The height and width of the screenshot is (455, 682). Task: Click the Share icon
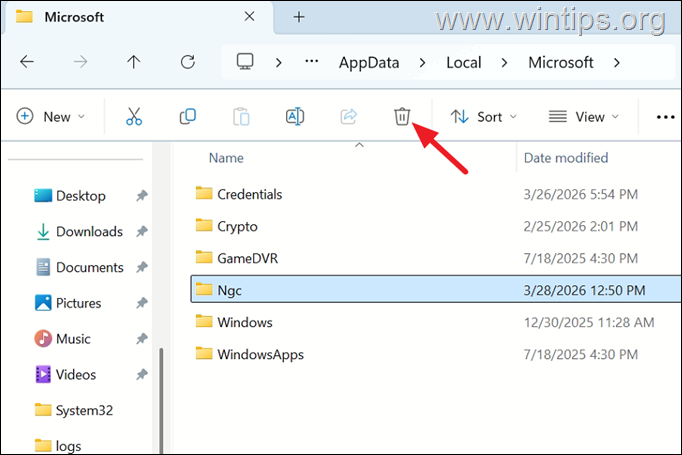pyautogui.click(x=348, y=117)
